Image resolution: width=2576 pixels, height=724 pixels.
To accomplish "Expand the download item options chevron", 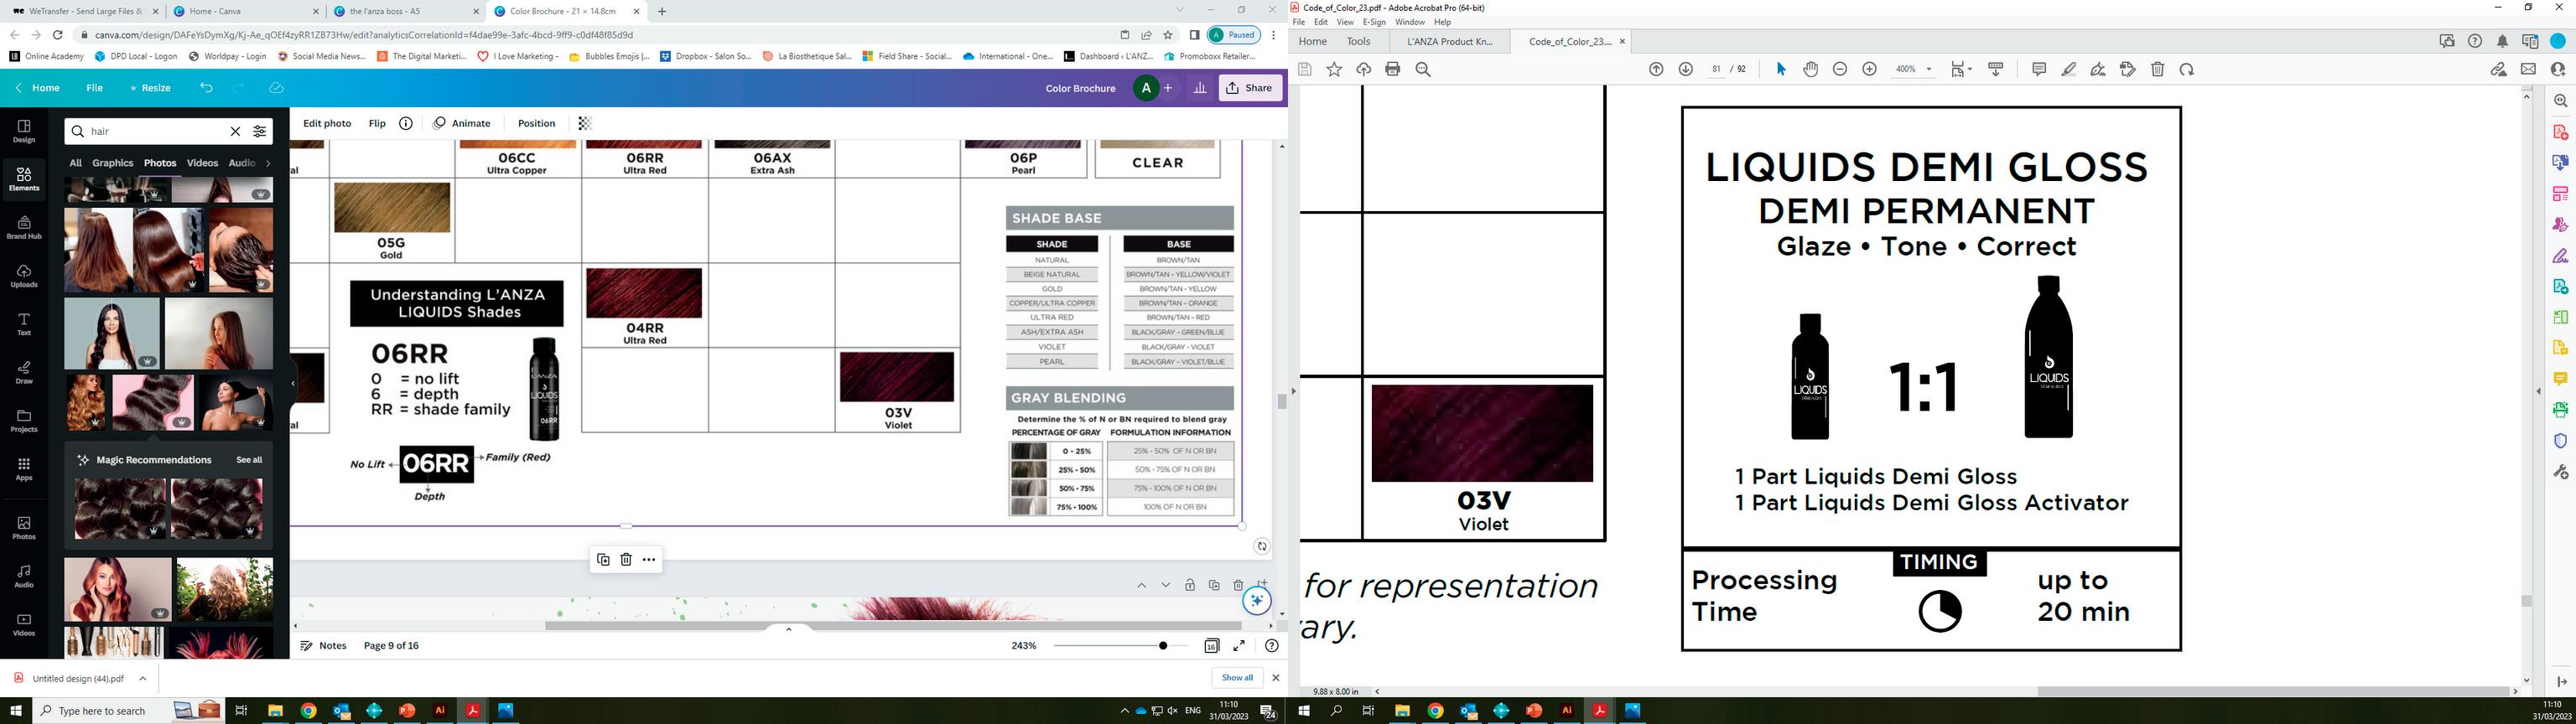I will (x=143, y=678).
